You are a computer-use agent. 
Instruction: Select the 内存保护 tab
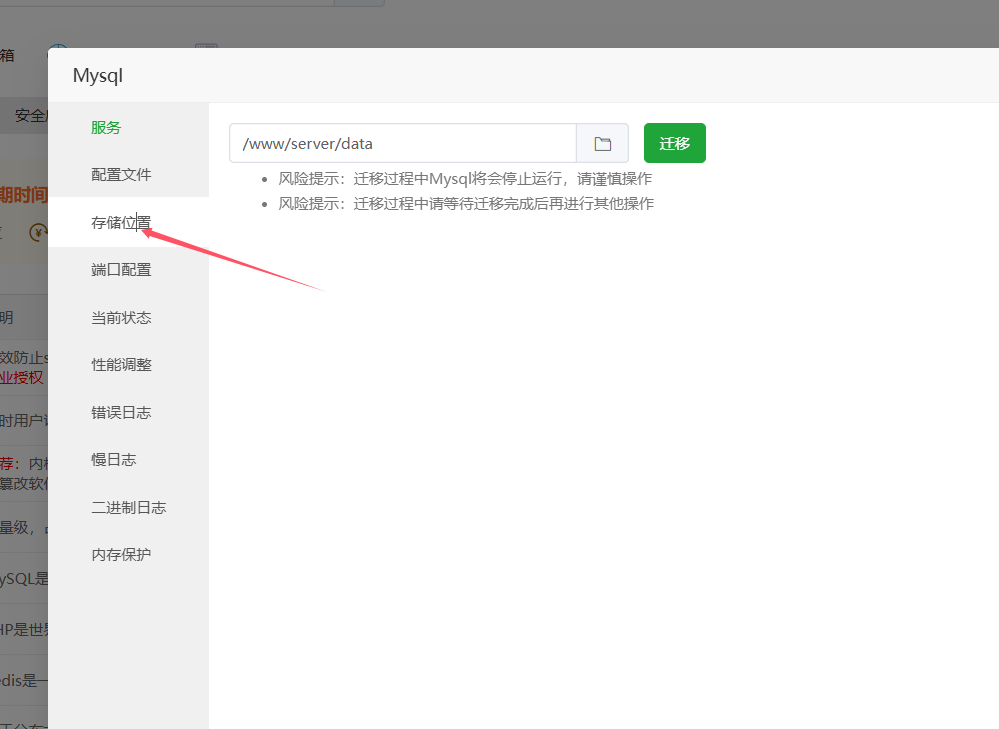(x=121, y=554)
